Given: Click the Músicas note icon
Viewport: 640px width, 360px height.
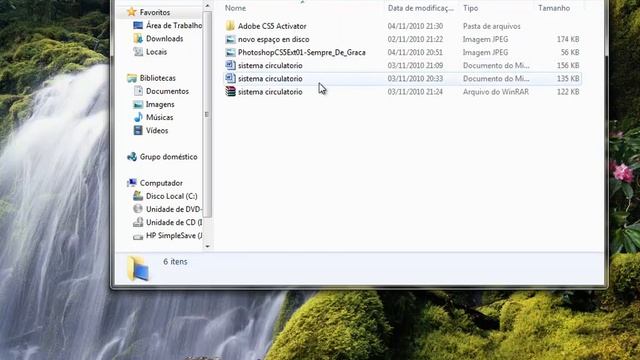Looking at the screenshot, I should coord(138,117).
